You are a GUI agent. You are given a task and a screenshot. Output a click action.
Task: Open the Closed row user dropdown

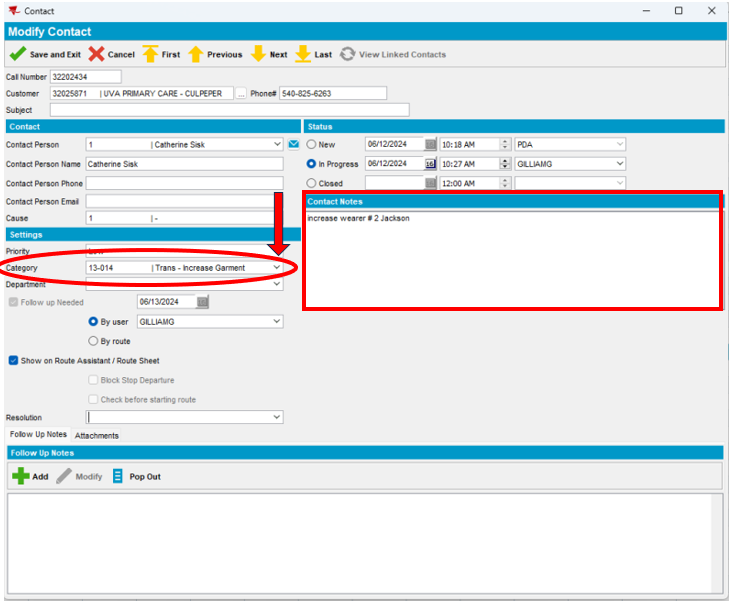click(620, 183)
